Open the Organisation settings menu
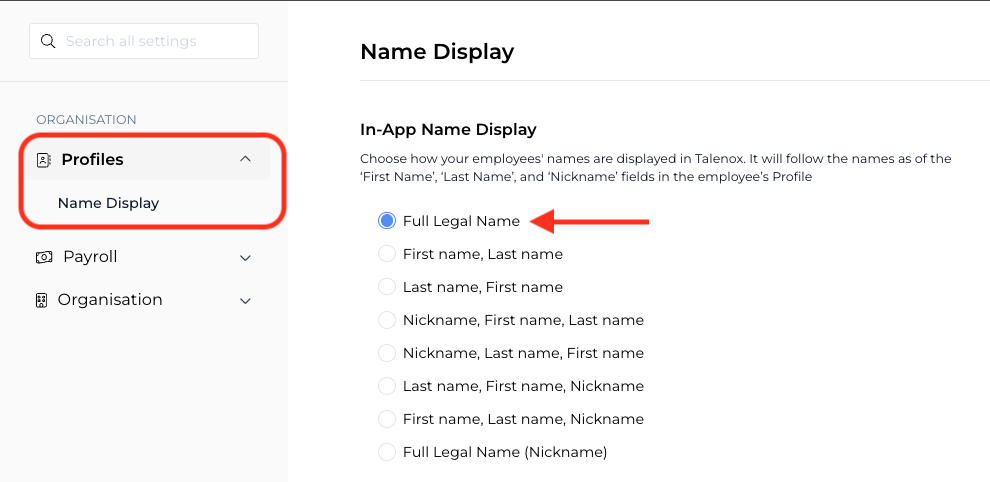This screenshot has height=482, width=990. [144, 300]
